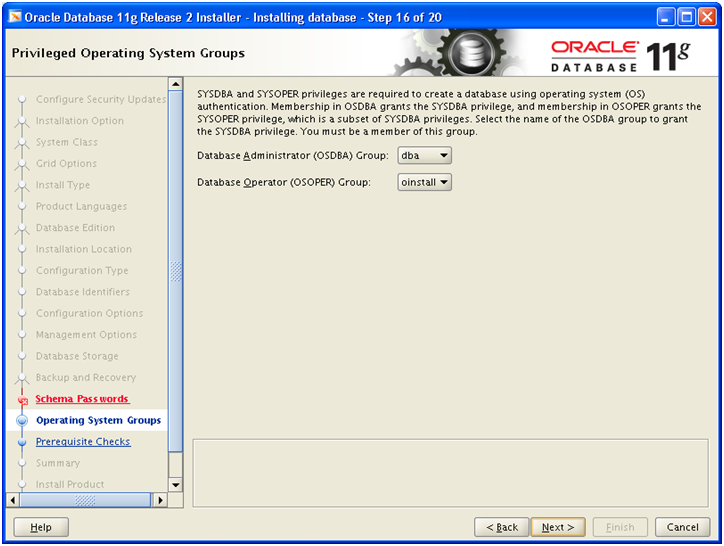
Task: Open Help for this installer step
Action: click(41, 527)
